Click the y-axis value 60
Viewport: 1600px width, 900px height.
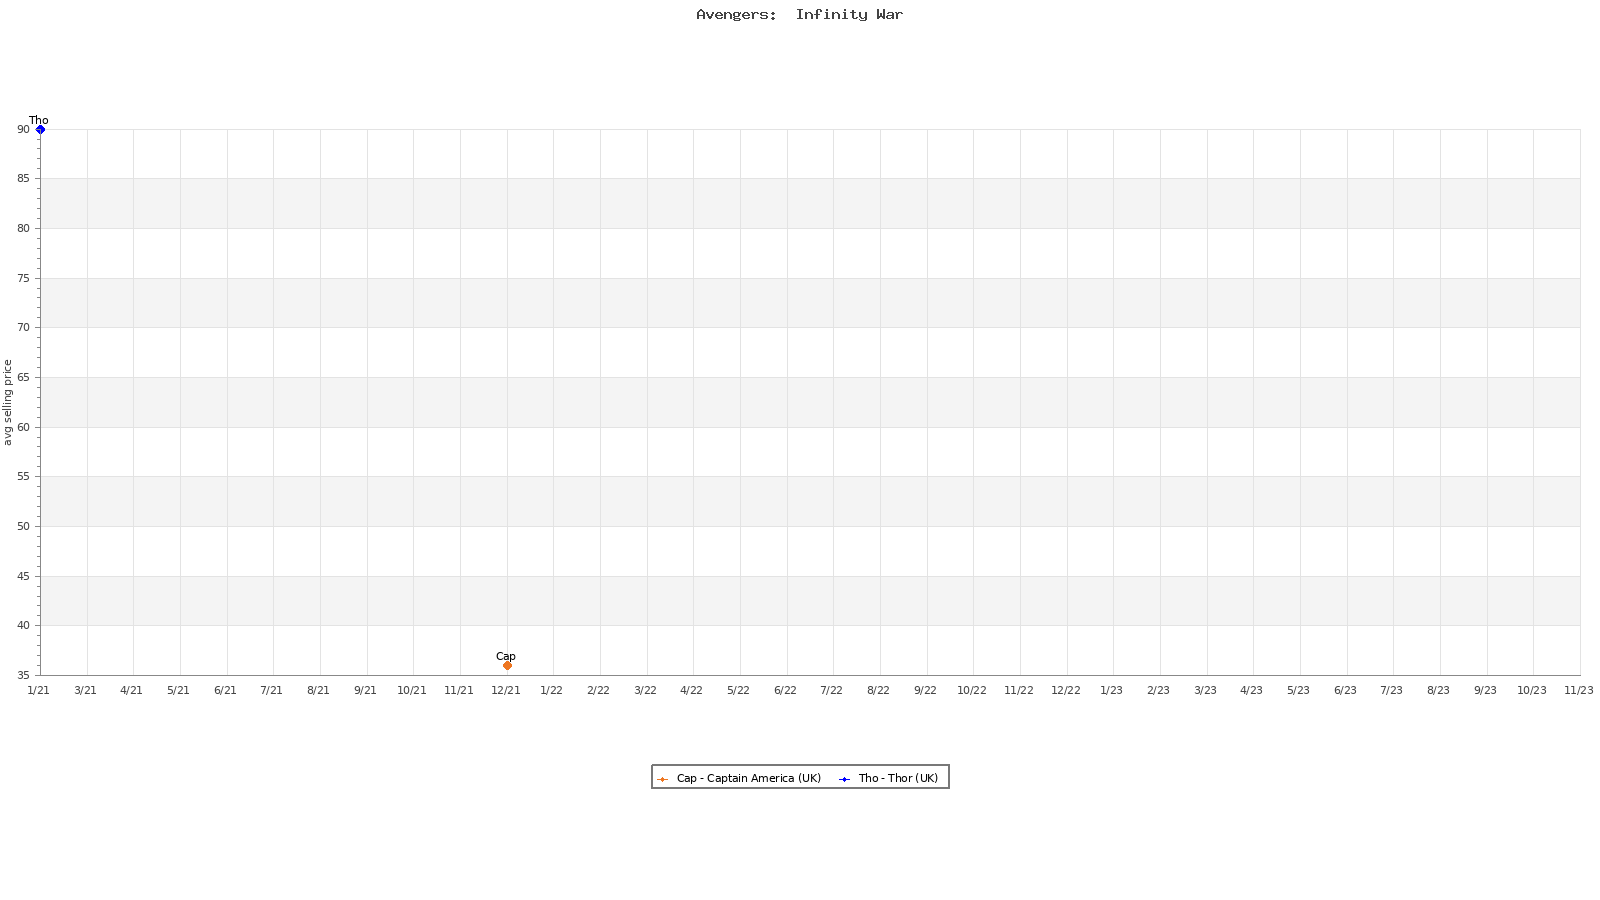coord(23,427)
